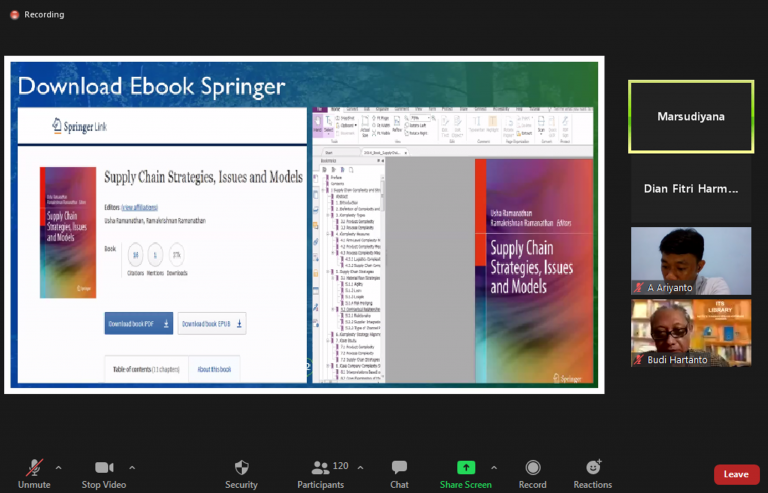Expand share options arrow beside Share Screen

(493, 467)
